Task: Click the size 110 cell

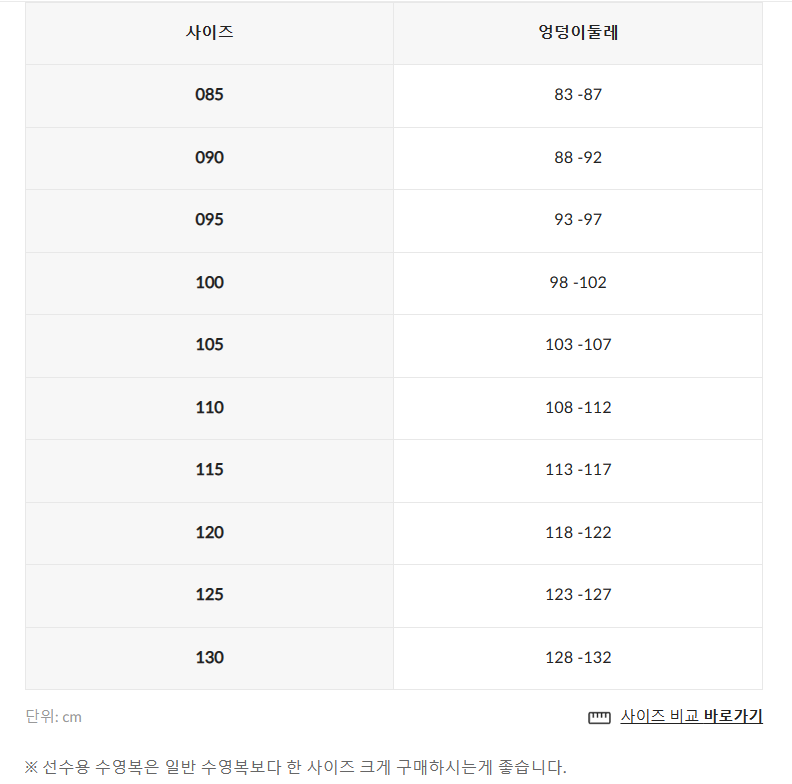Action: point(210,408)
